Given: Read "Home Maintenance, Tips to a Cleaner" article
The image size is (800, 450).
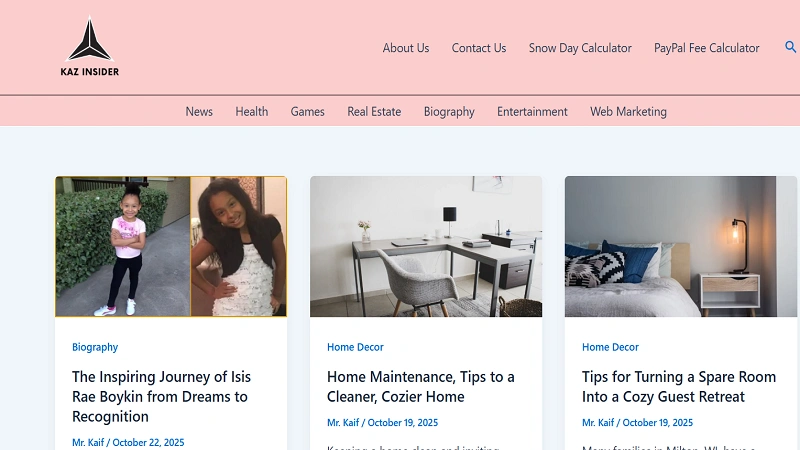Looking at the screenshot, I should (x=421, y=387).
